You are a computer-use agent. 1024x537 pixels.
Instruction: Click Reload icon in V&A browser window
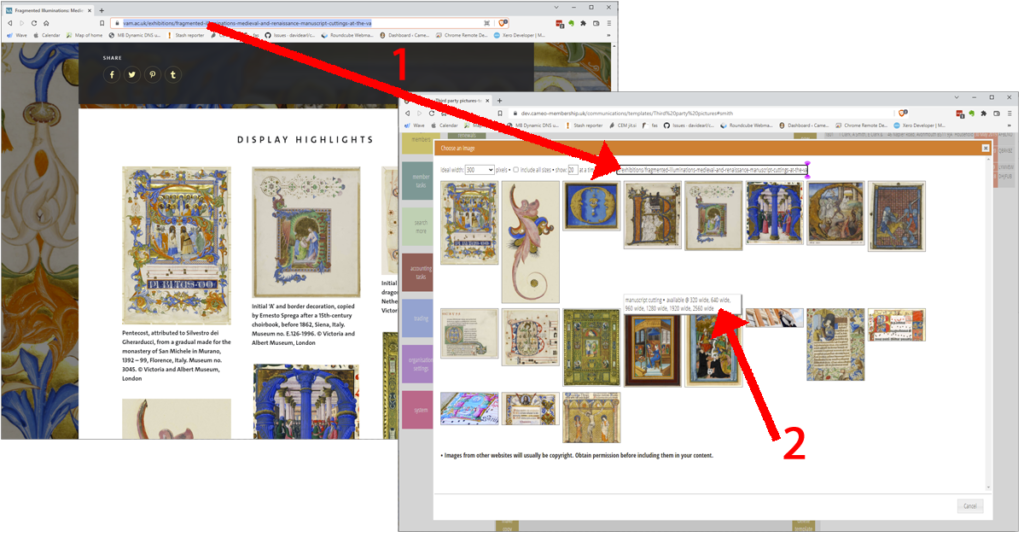coord(34,23)
